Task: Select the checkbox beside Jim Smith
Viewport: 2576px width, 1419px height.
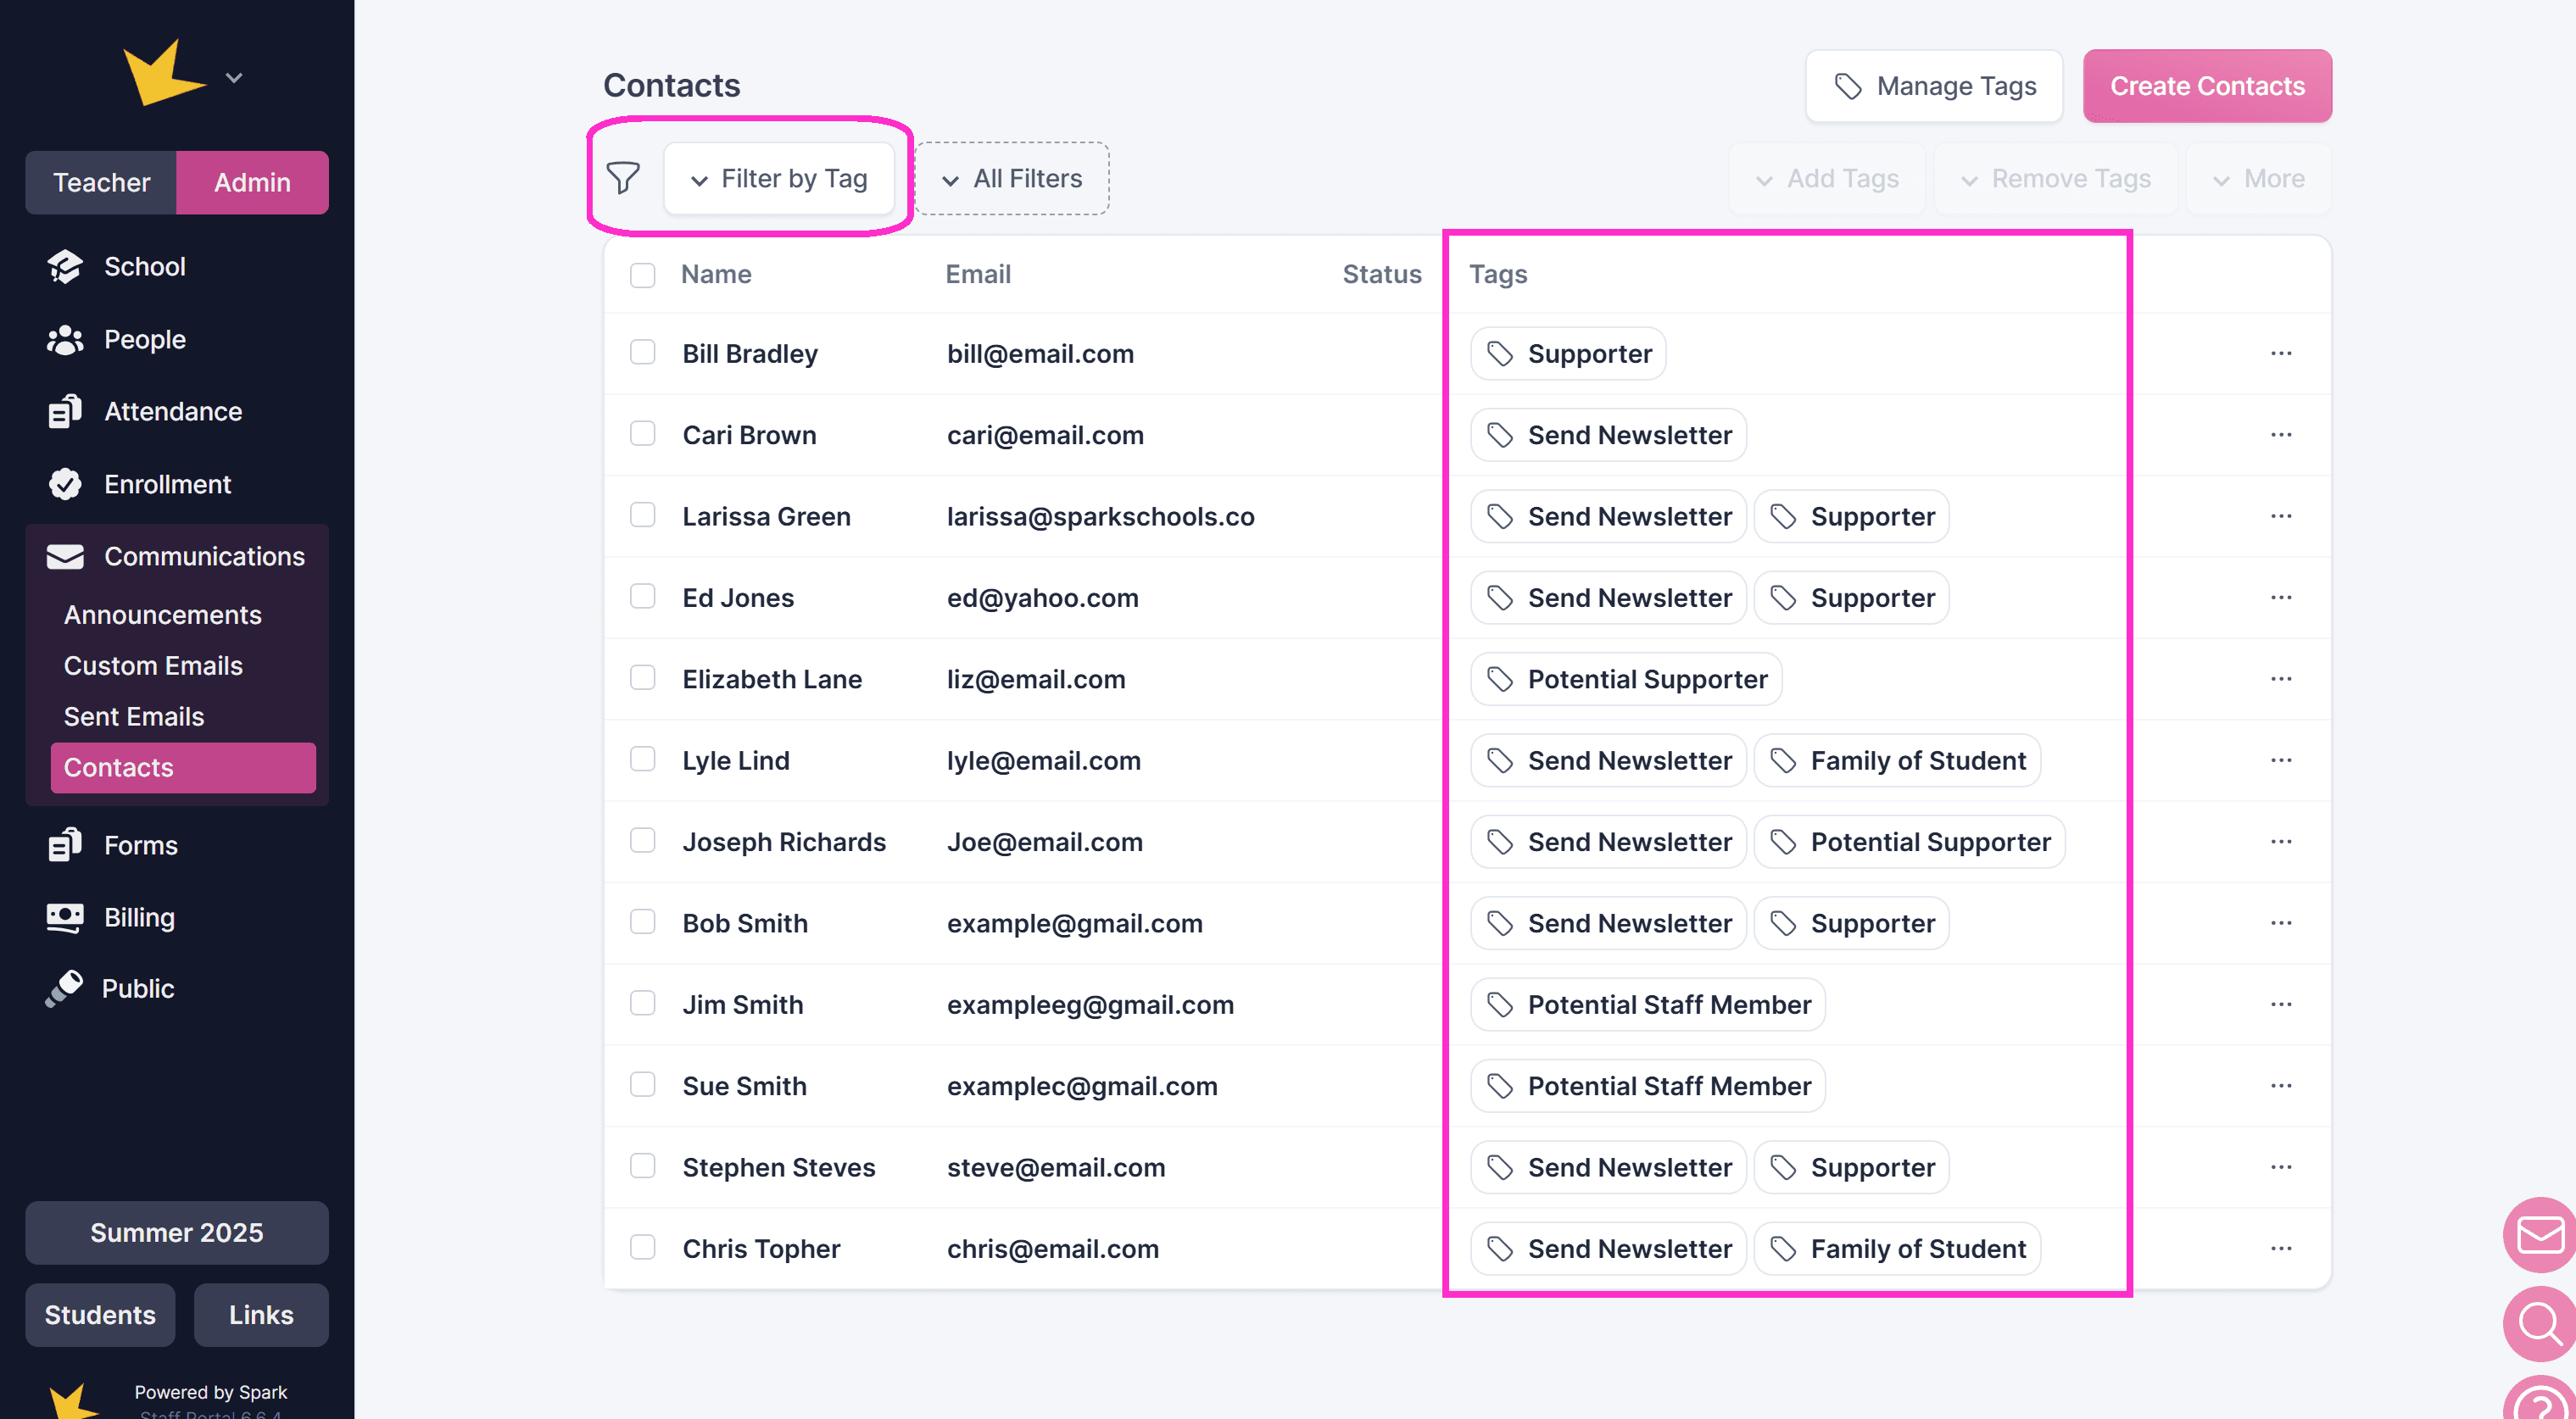Action: pyautogui.click(x=642, y=1003)
